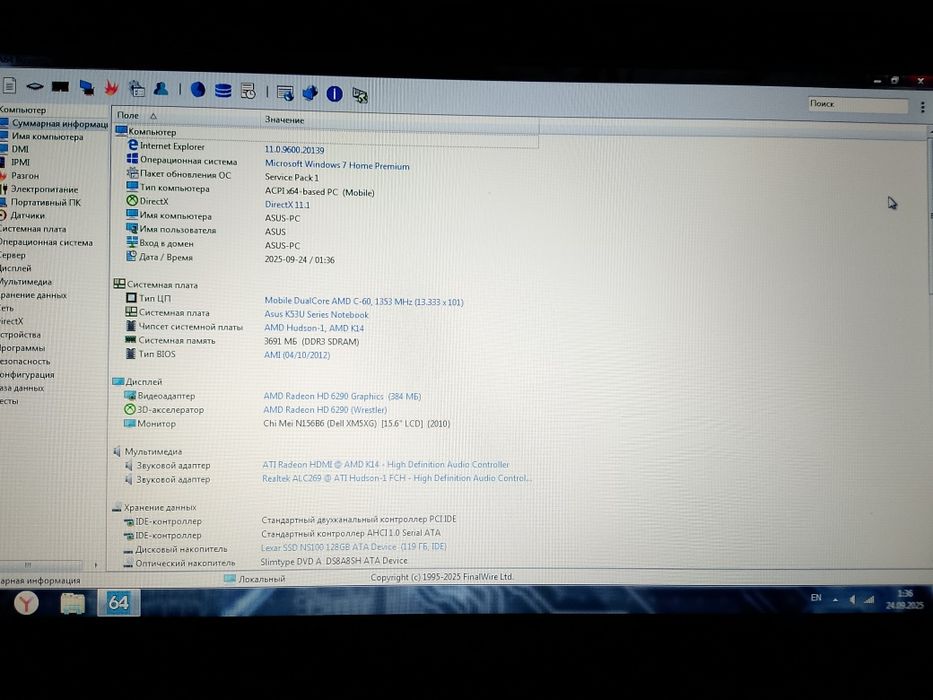Click the Report page icon in toolbar
933x700 pixels.
[x=9, y=86]
